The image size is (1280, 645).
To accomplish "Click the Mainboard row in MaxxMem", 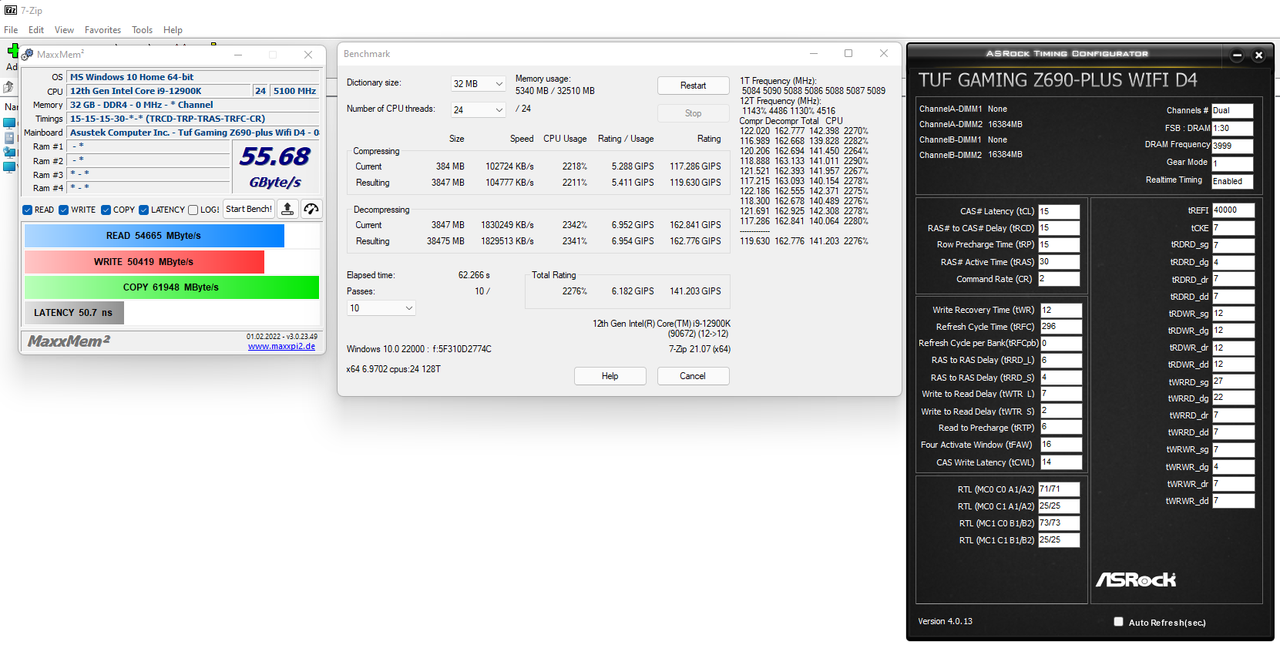I will (194, 132).
